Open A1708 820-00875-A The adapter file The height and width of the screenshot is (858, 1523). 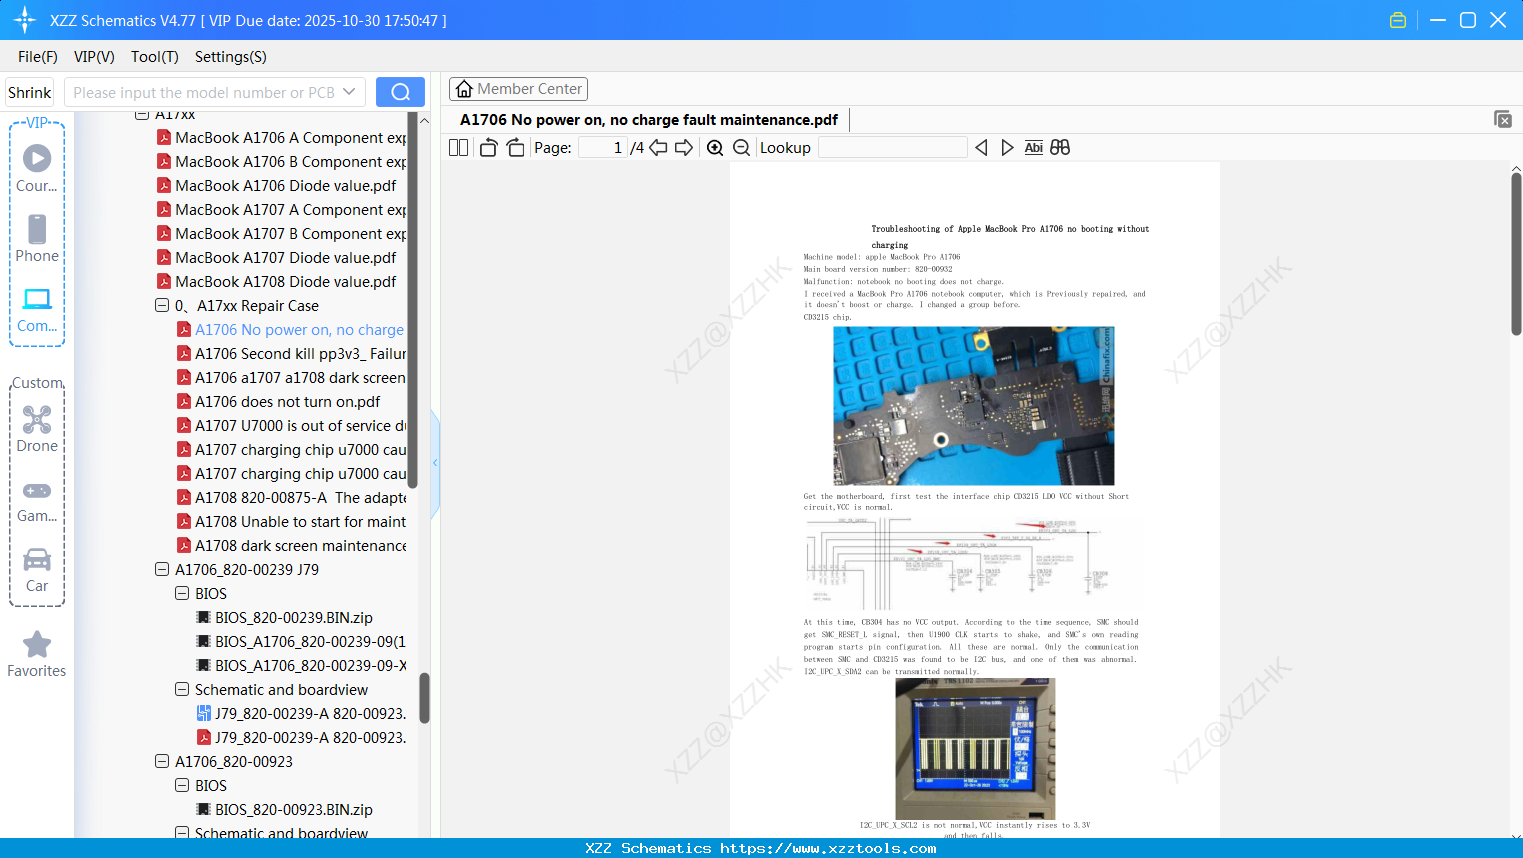291,498
